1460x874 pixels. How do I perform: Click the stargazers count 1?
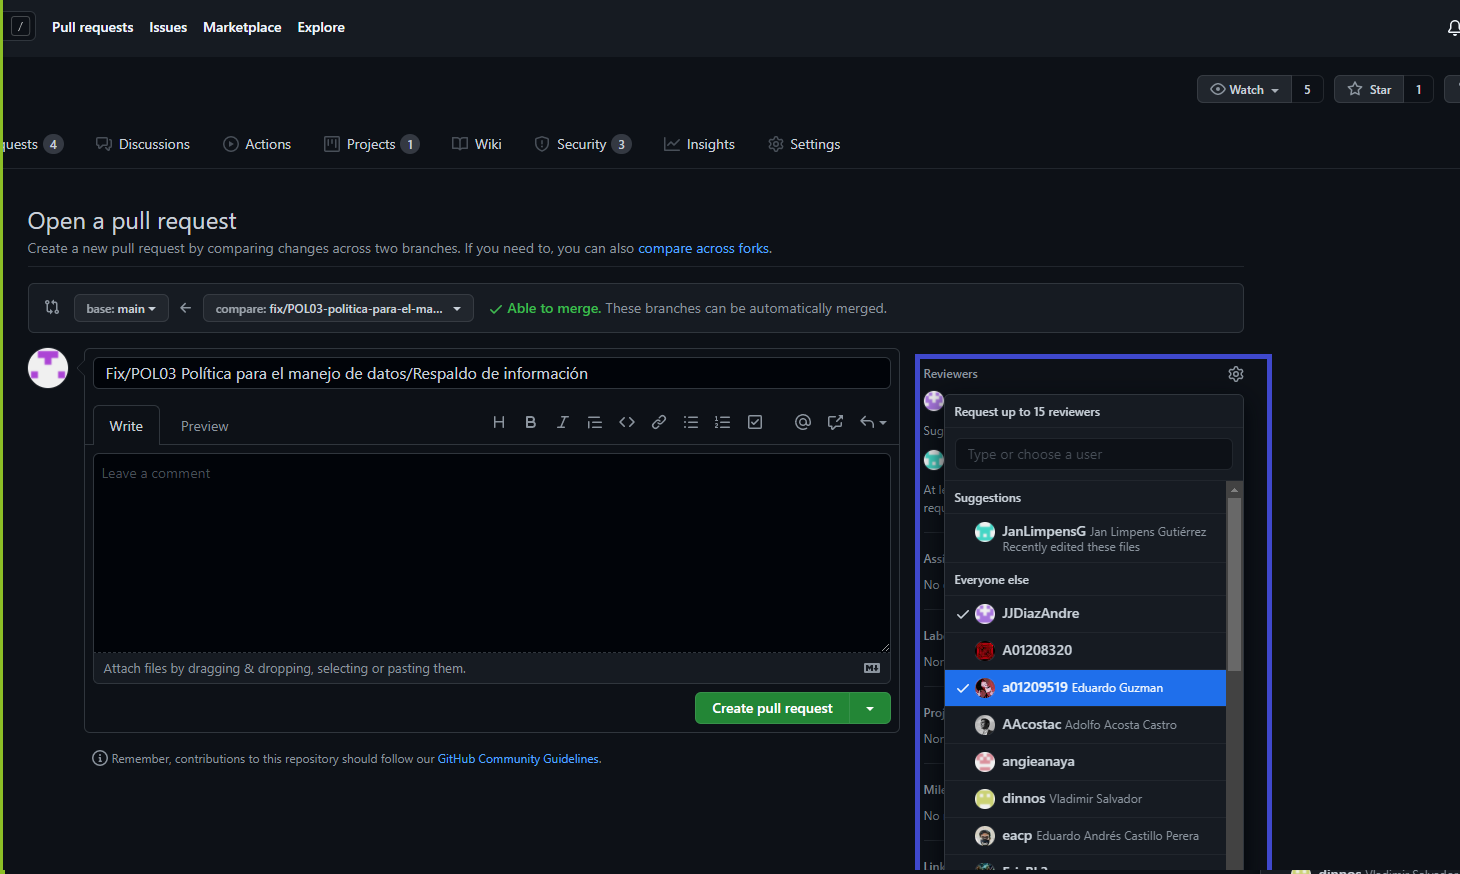pyautogui.click(x=1418, y=89)
